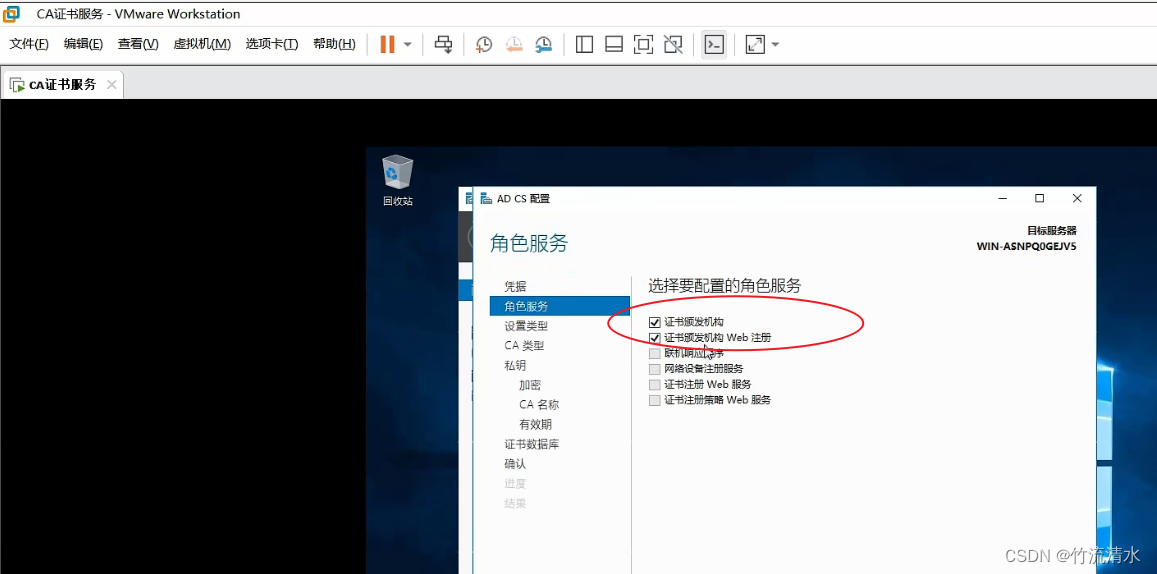Expand the stretch display dropdown arrow

pos(775,44)
